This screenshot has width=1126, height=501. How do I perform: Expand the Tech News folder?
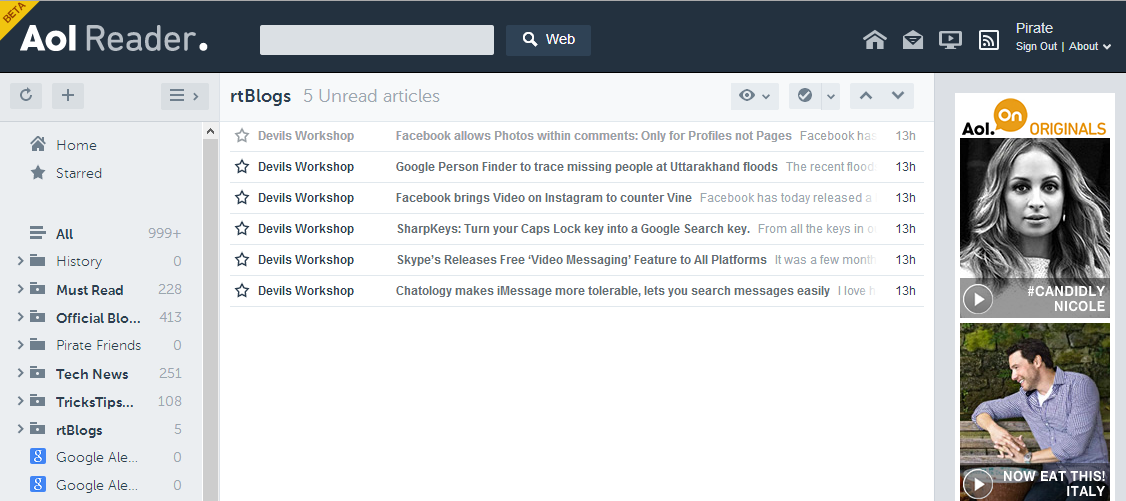(x=20, y=373)
